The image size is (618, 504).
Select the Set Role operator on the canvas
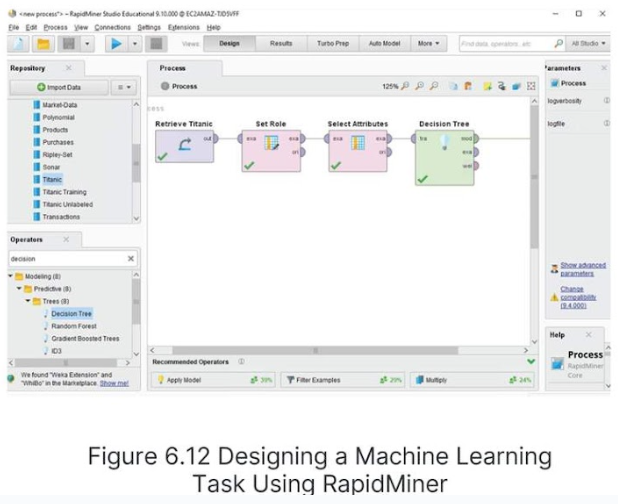point(271,151)
